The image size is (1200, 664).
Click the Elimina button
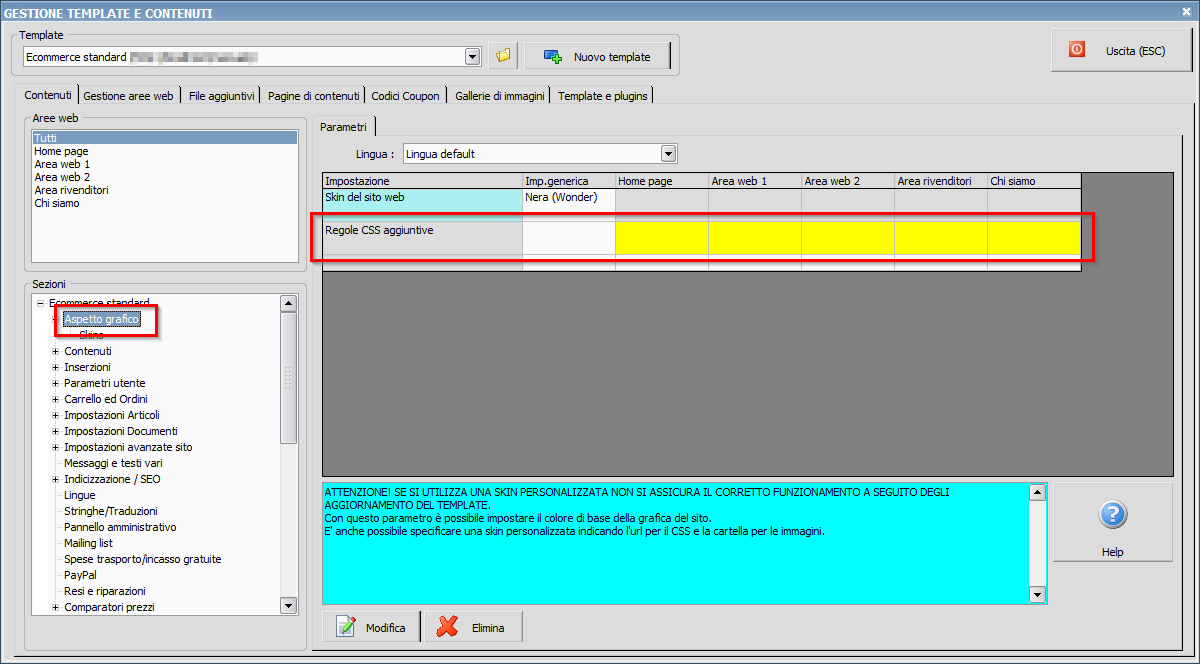tap(474, 627)
